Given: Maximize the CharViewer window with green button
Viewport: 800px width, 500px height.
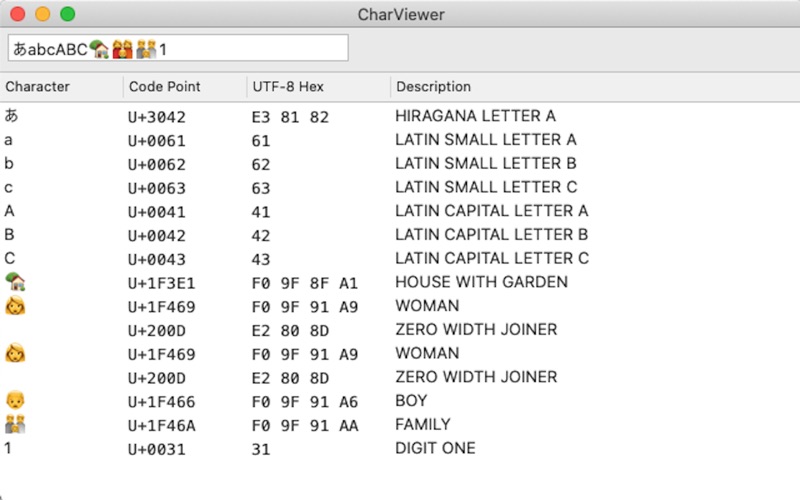Looking at the screenshot, I should 68,14.
